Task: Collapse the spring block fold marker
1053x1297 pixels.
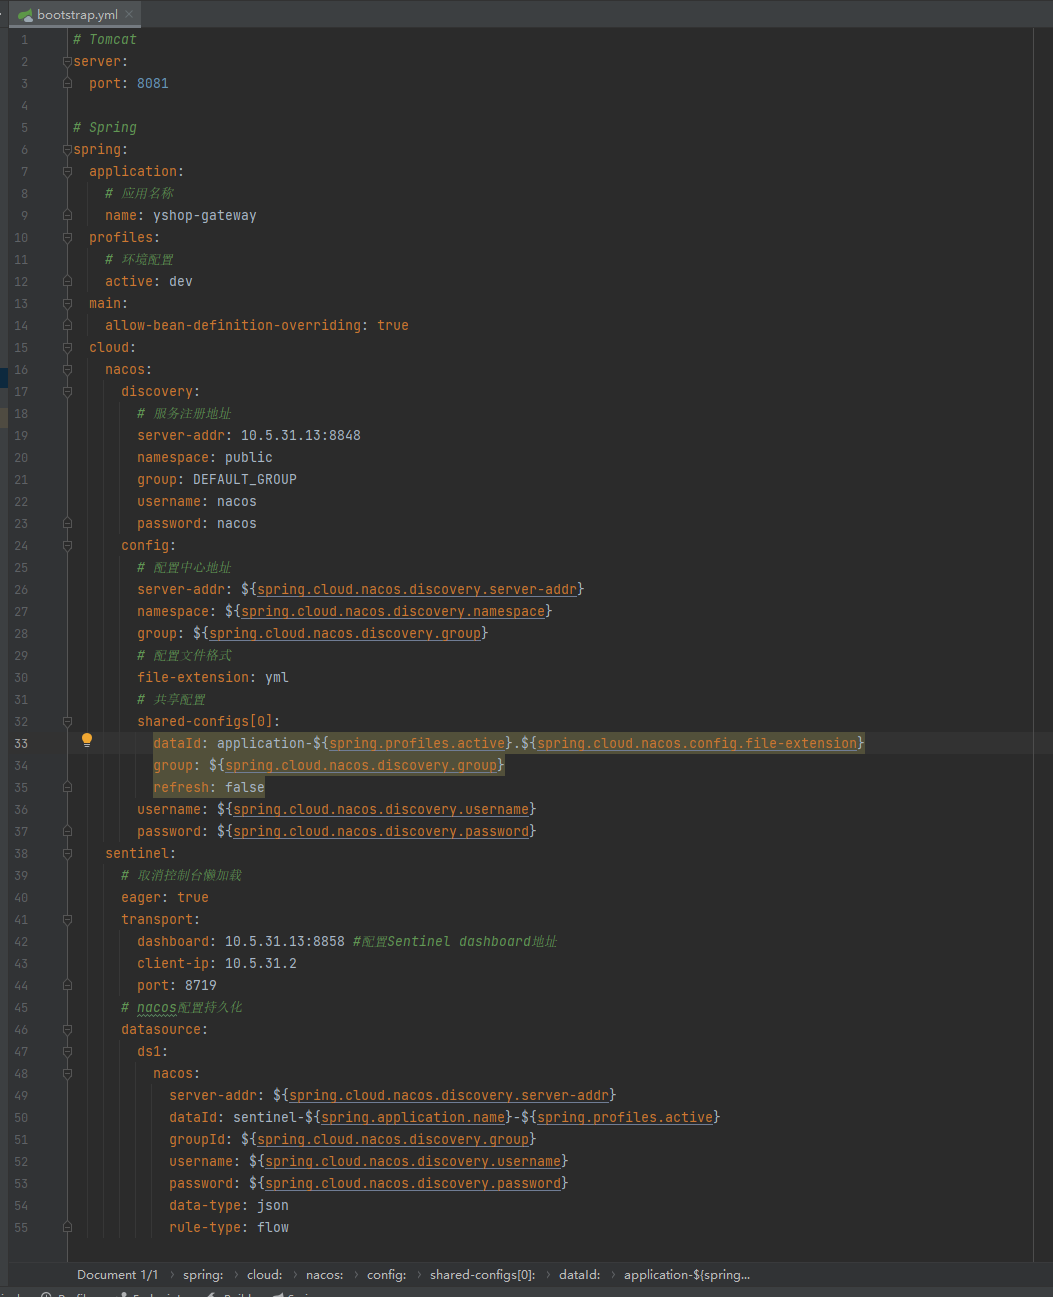Action: point(67,150)
